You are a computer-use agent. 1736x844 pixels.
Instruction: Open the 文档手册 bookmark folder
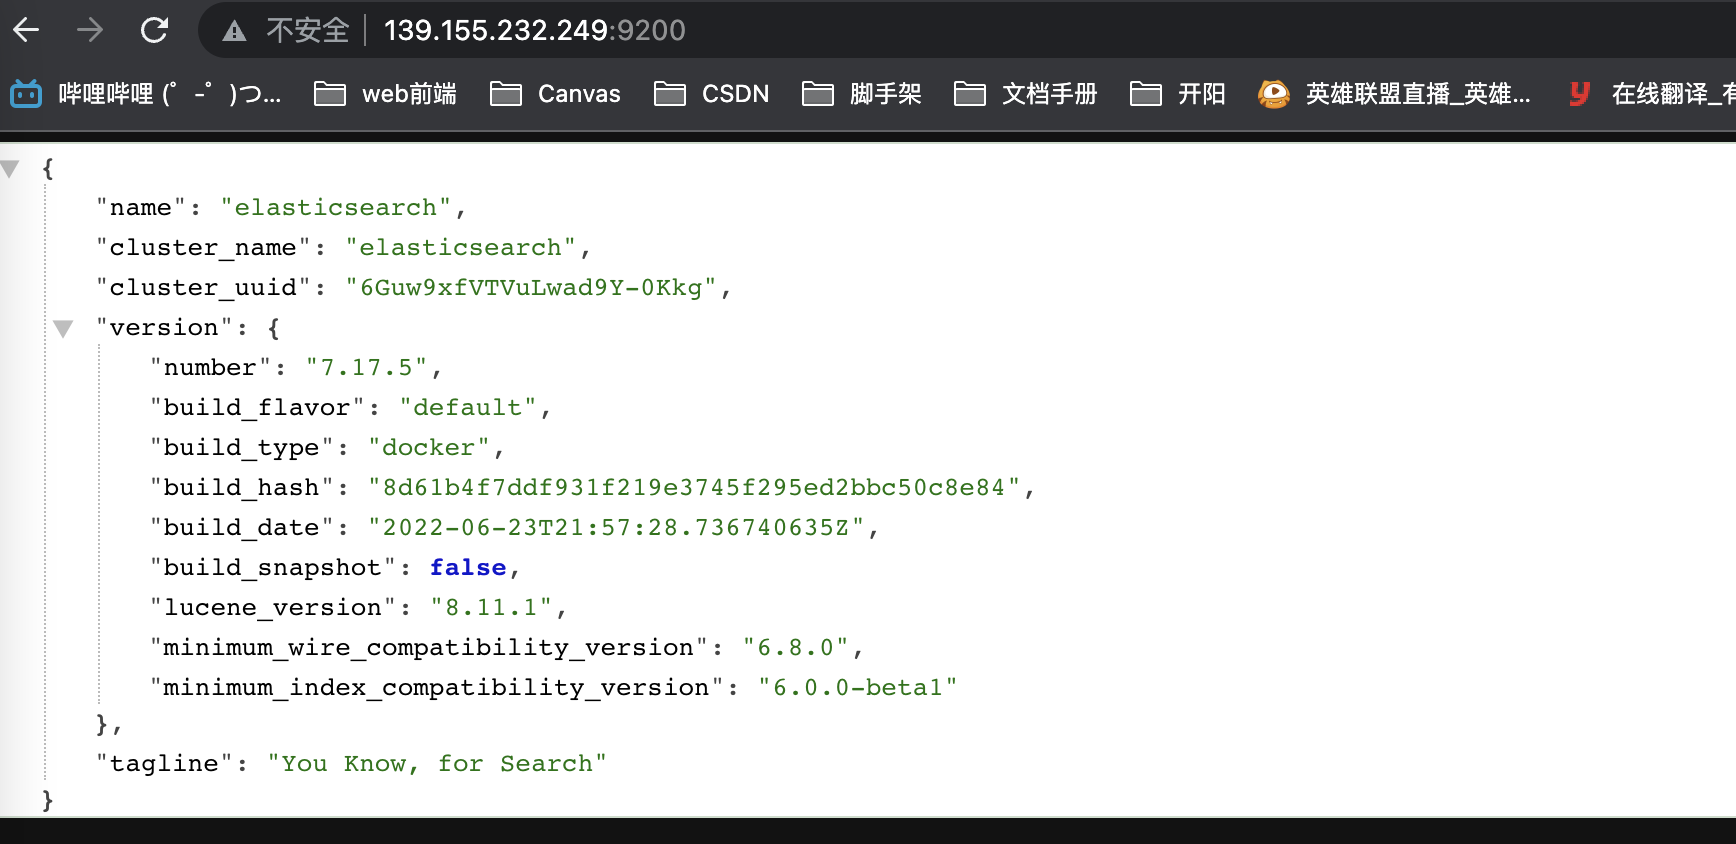1025,94
